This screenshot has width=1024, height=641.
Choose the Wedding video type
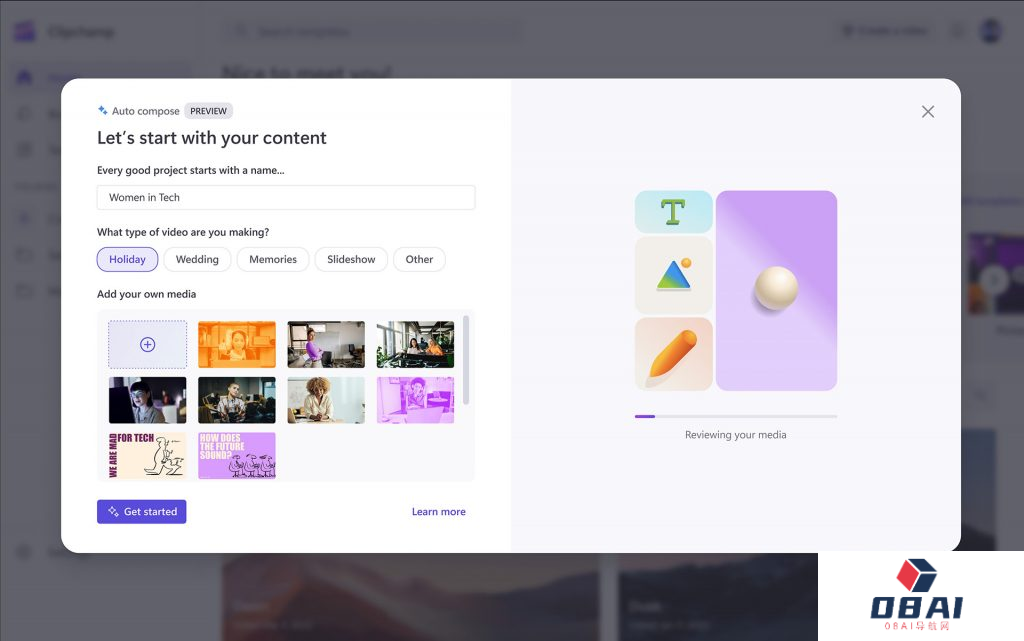pos(197,259)
